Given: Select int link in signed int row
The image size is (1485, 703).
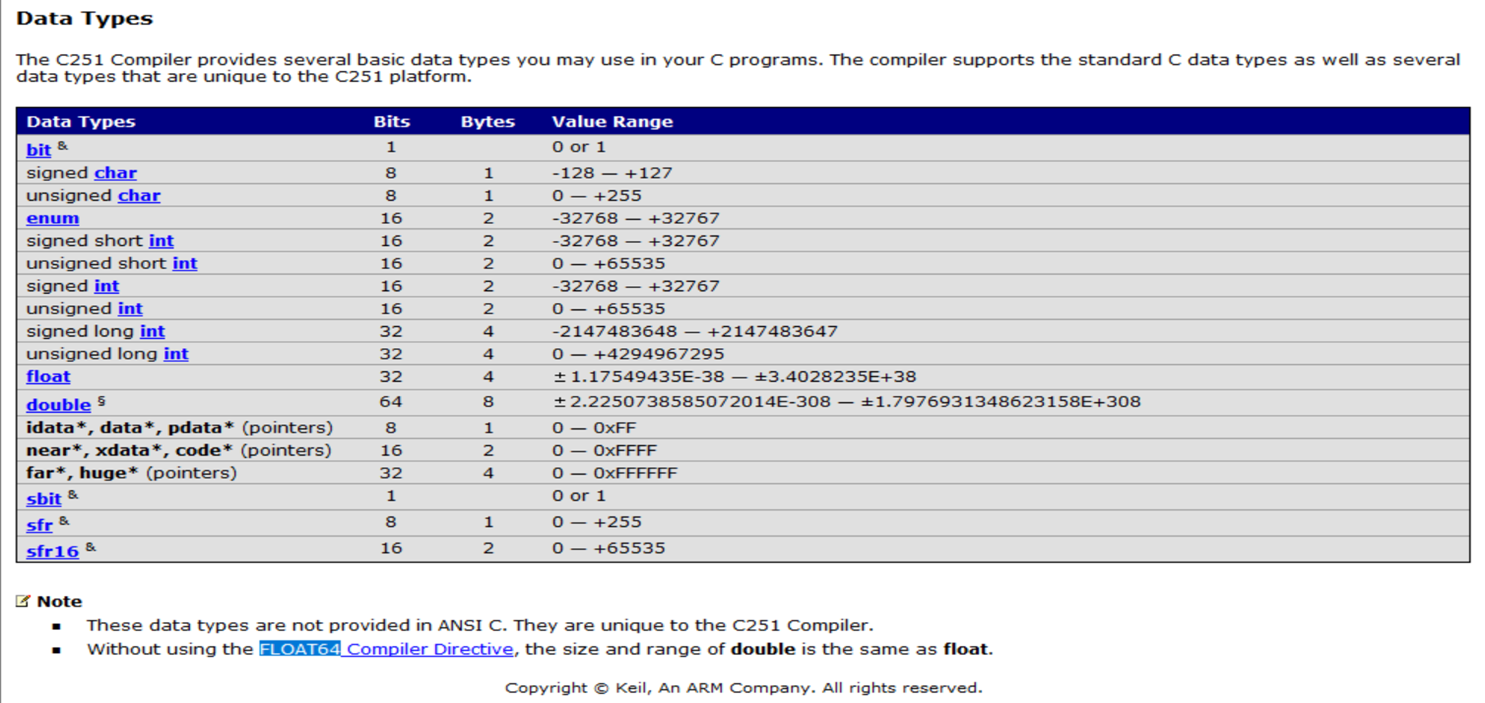Looking at the screenshot, I should tap(106, 286).
